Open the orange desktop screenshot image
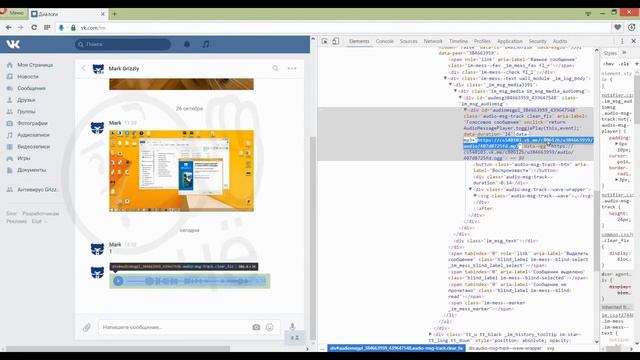 tap(181, 171)
